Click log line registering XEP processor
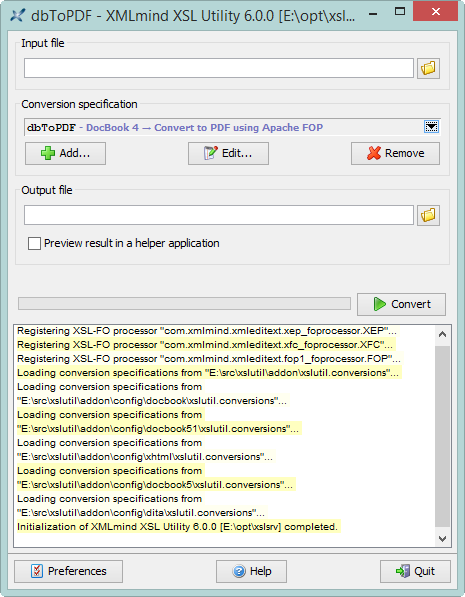The height and width of the screenshot is (597, 465). coord(207,330)
